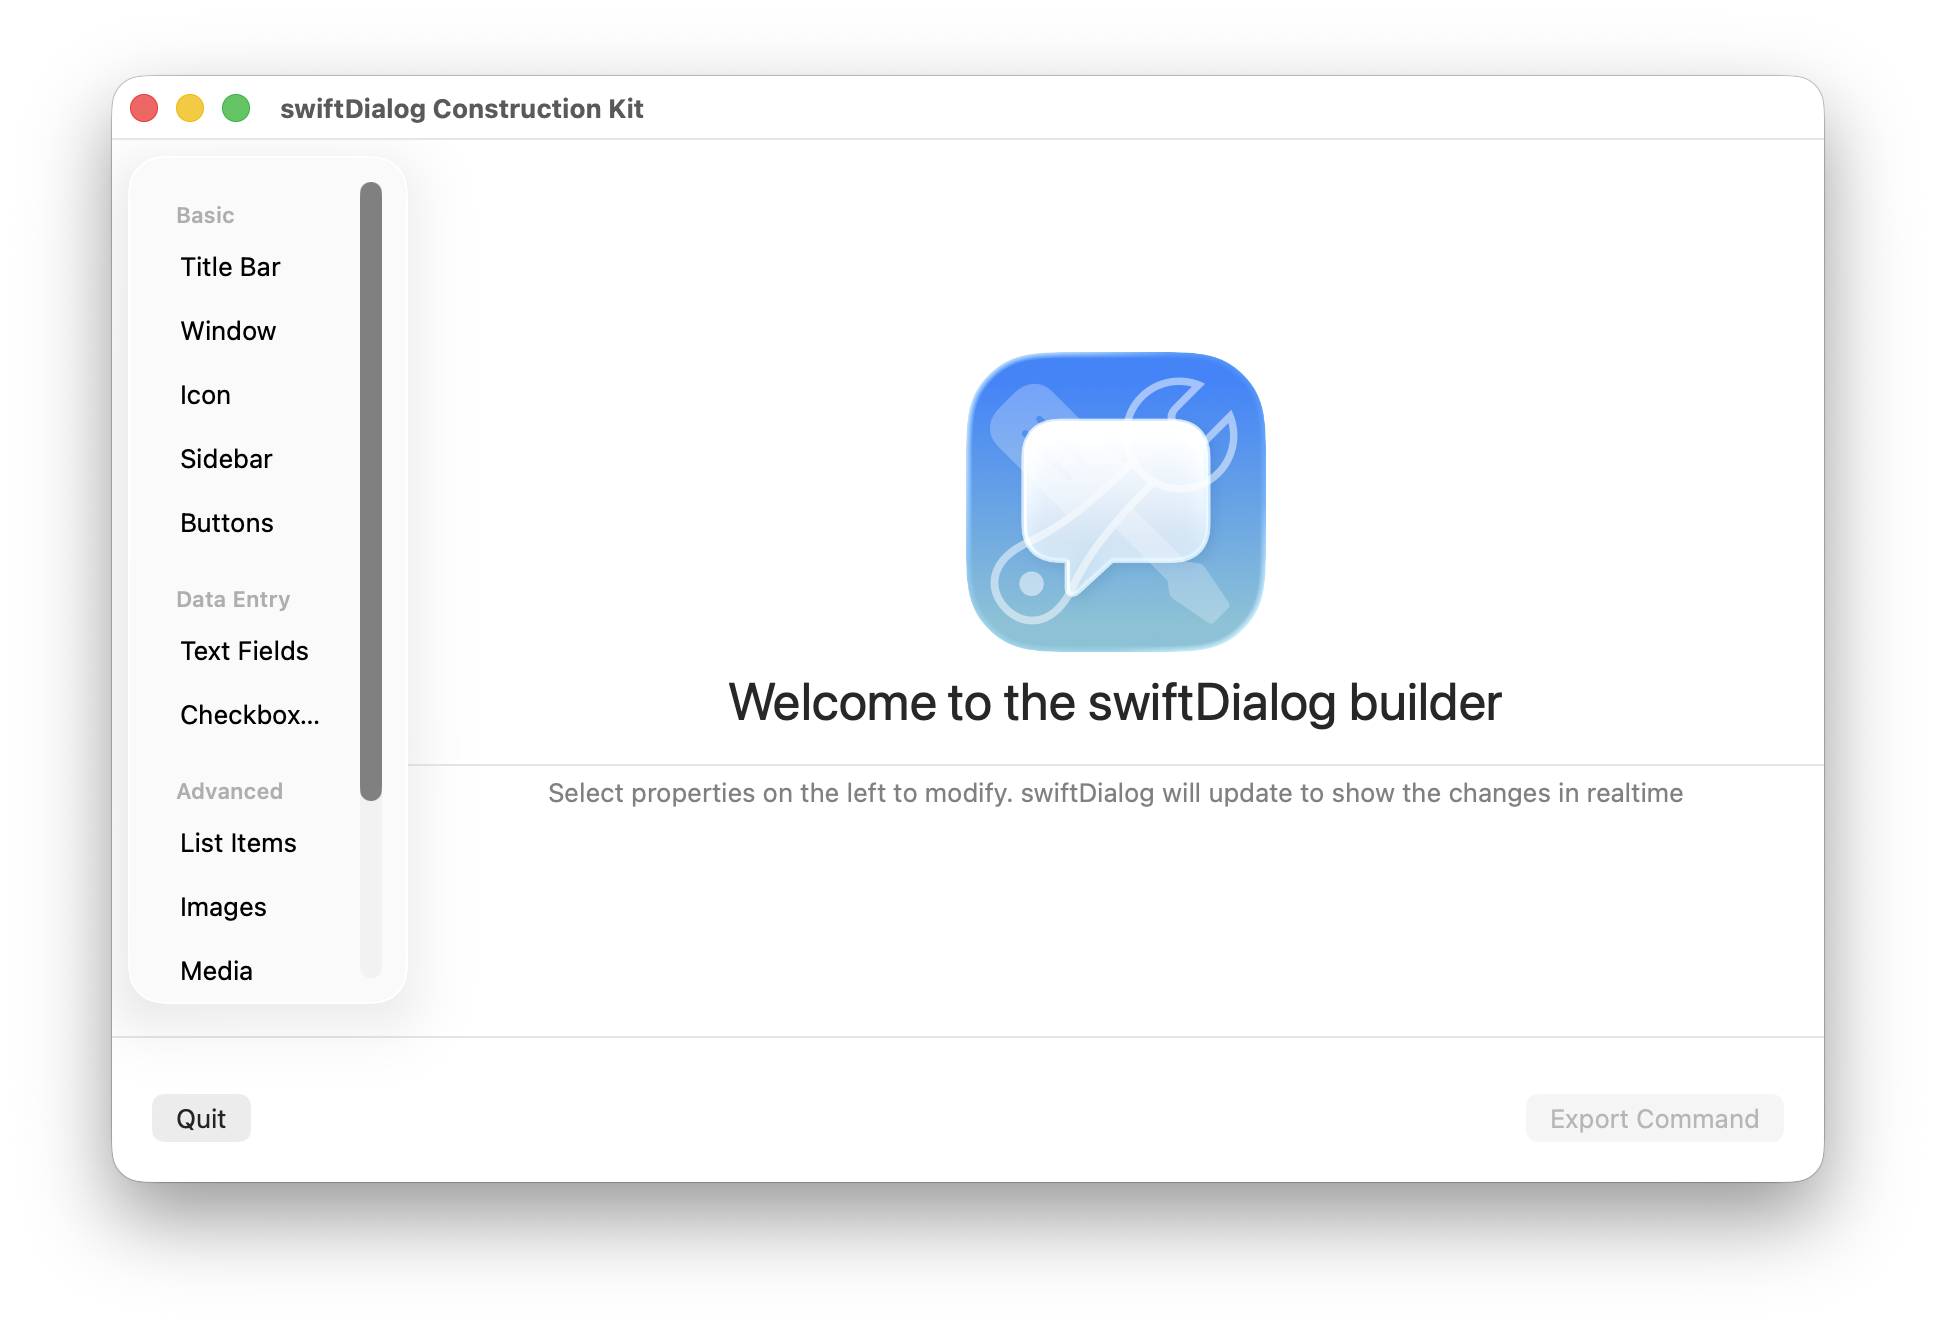Image resolution: width=1936 pixels, height=1330 pixels.
Task: Go to Icon properties
Action: tap(205, 395)
